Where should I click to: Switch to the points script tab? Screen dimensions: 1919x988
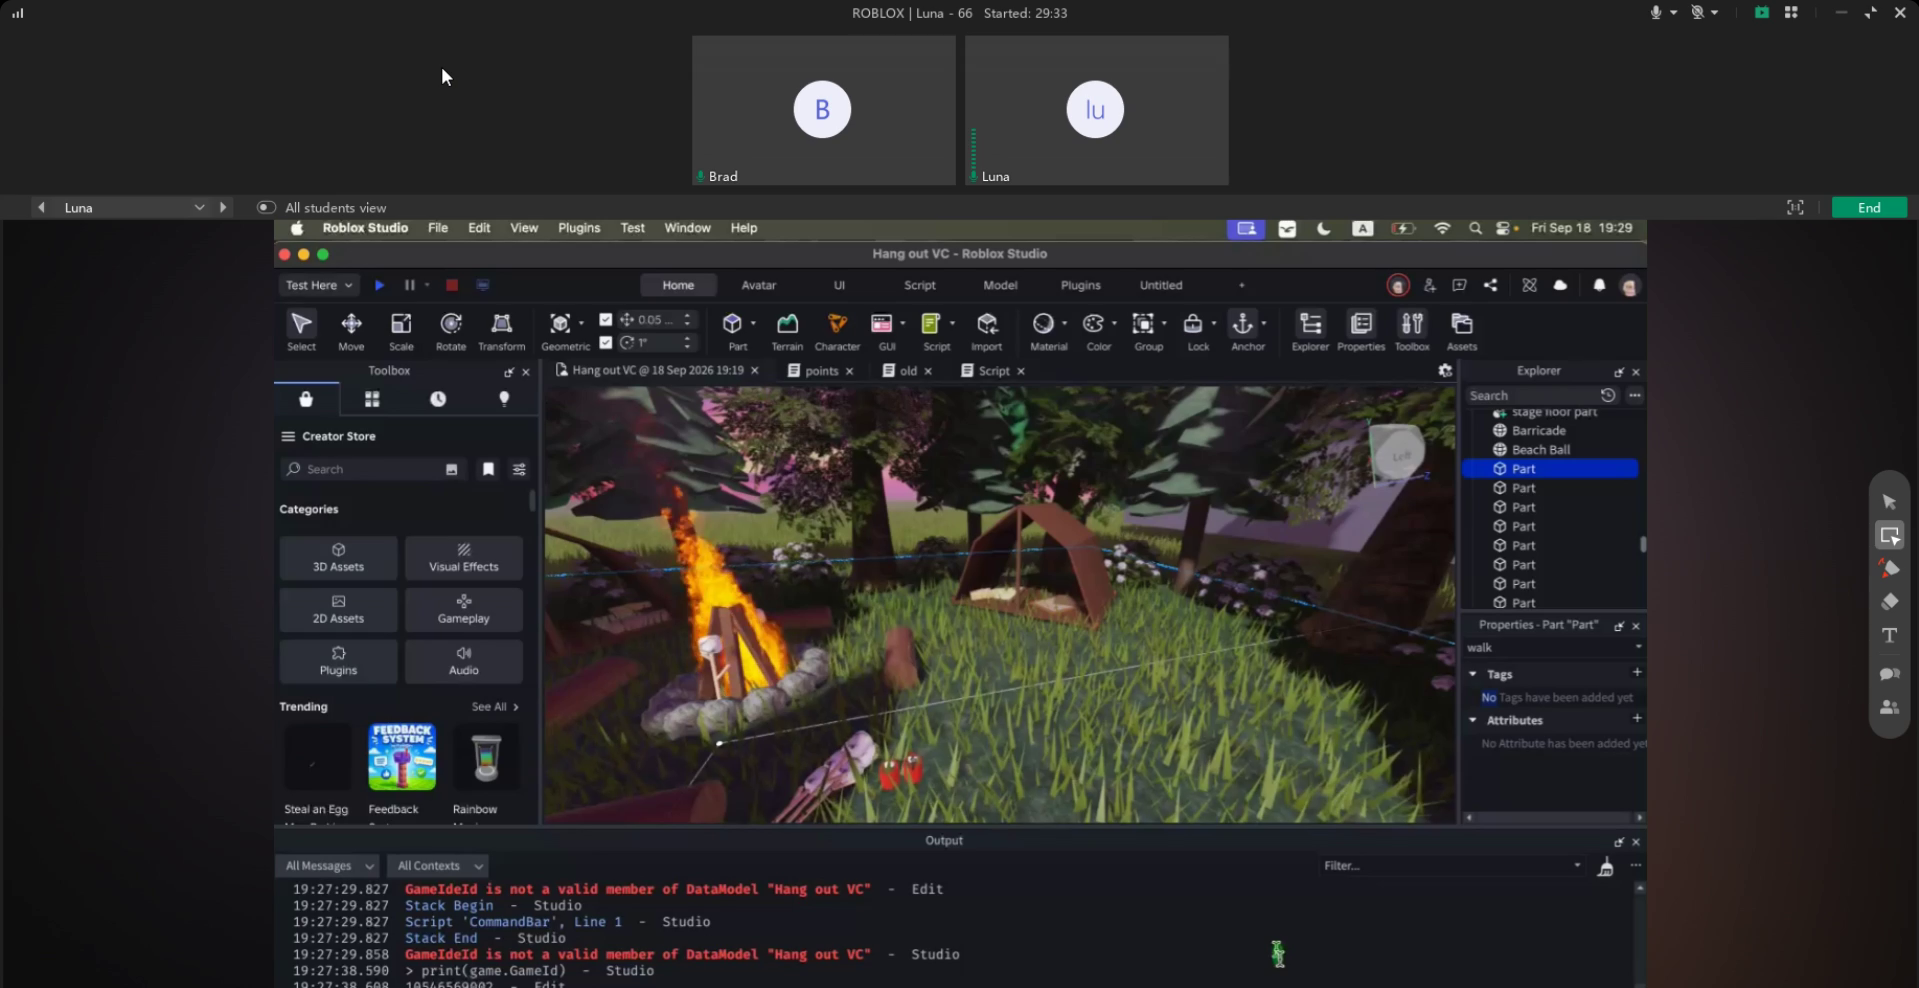tap(821, 371)
